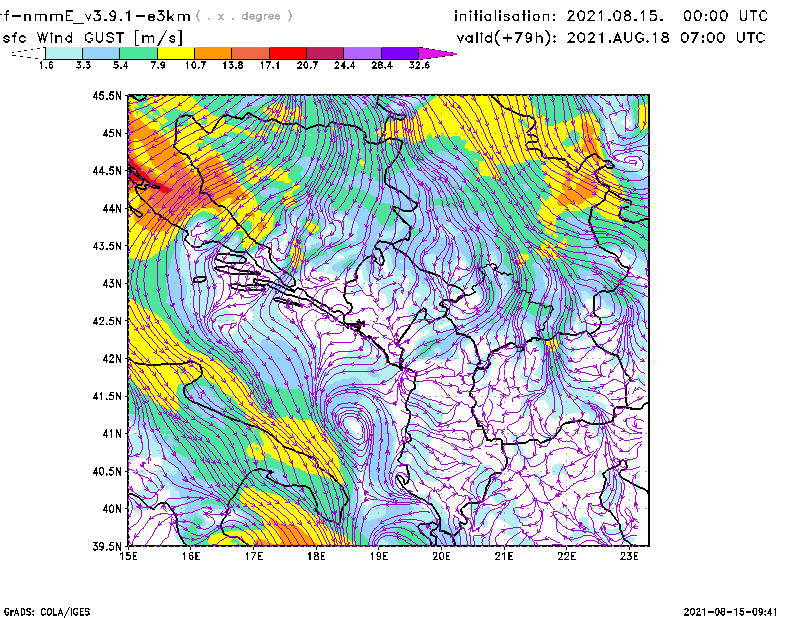Click the light cyan legend swatch after 1.6
The image size is (800, 618).
pyautogui.click(x=64, y=53)
